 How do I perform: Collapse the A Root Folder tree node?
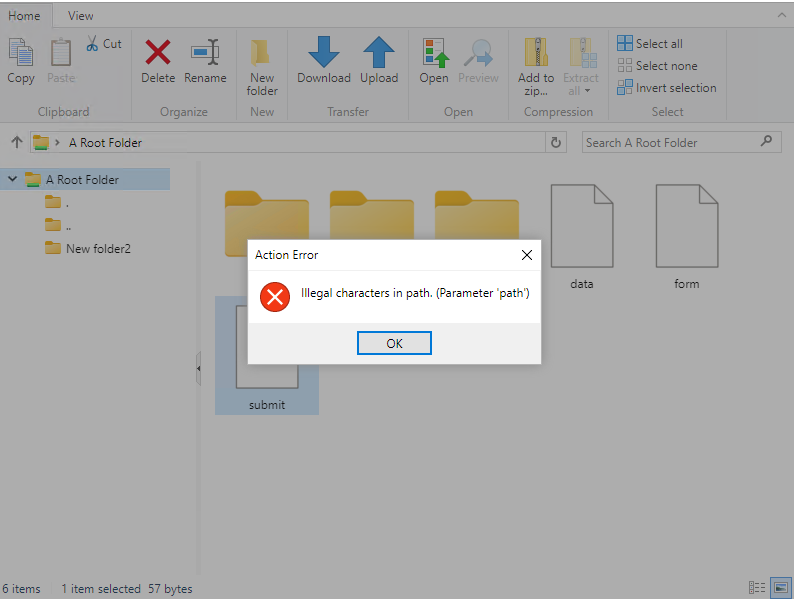tap(12, 180)
